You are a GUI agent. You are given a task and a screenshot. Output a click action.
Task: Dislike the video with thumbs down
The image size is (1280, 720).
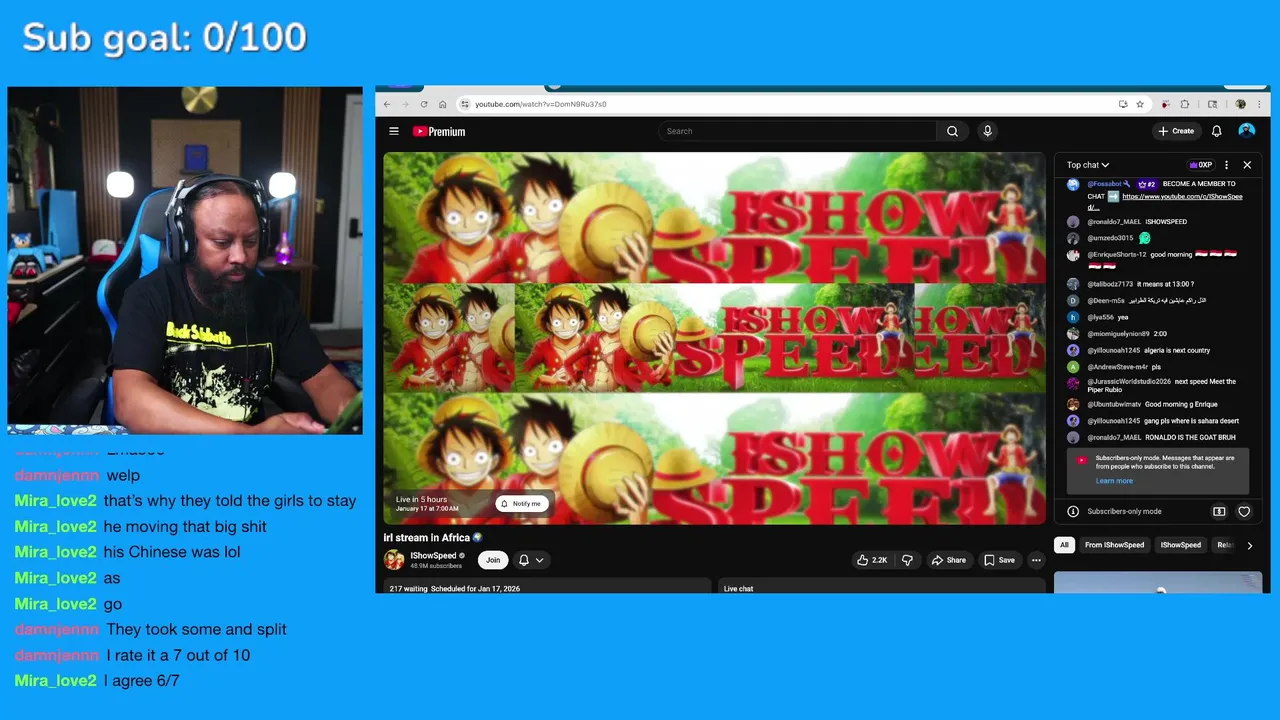tap(908, 560)
